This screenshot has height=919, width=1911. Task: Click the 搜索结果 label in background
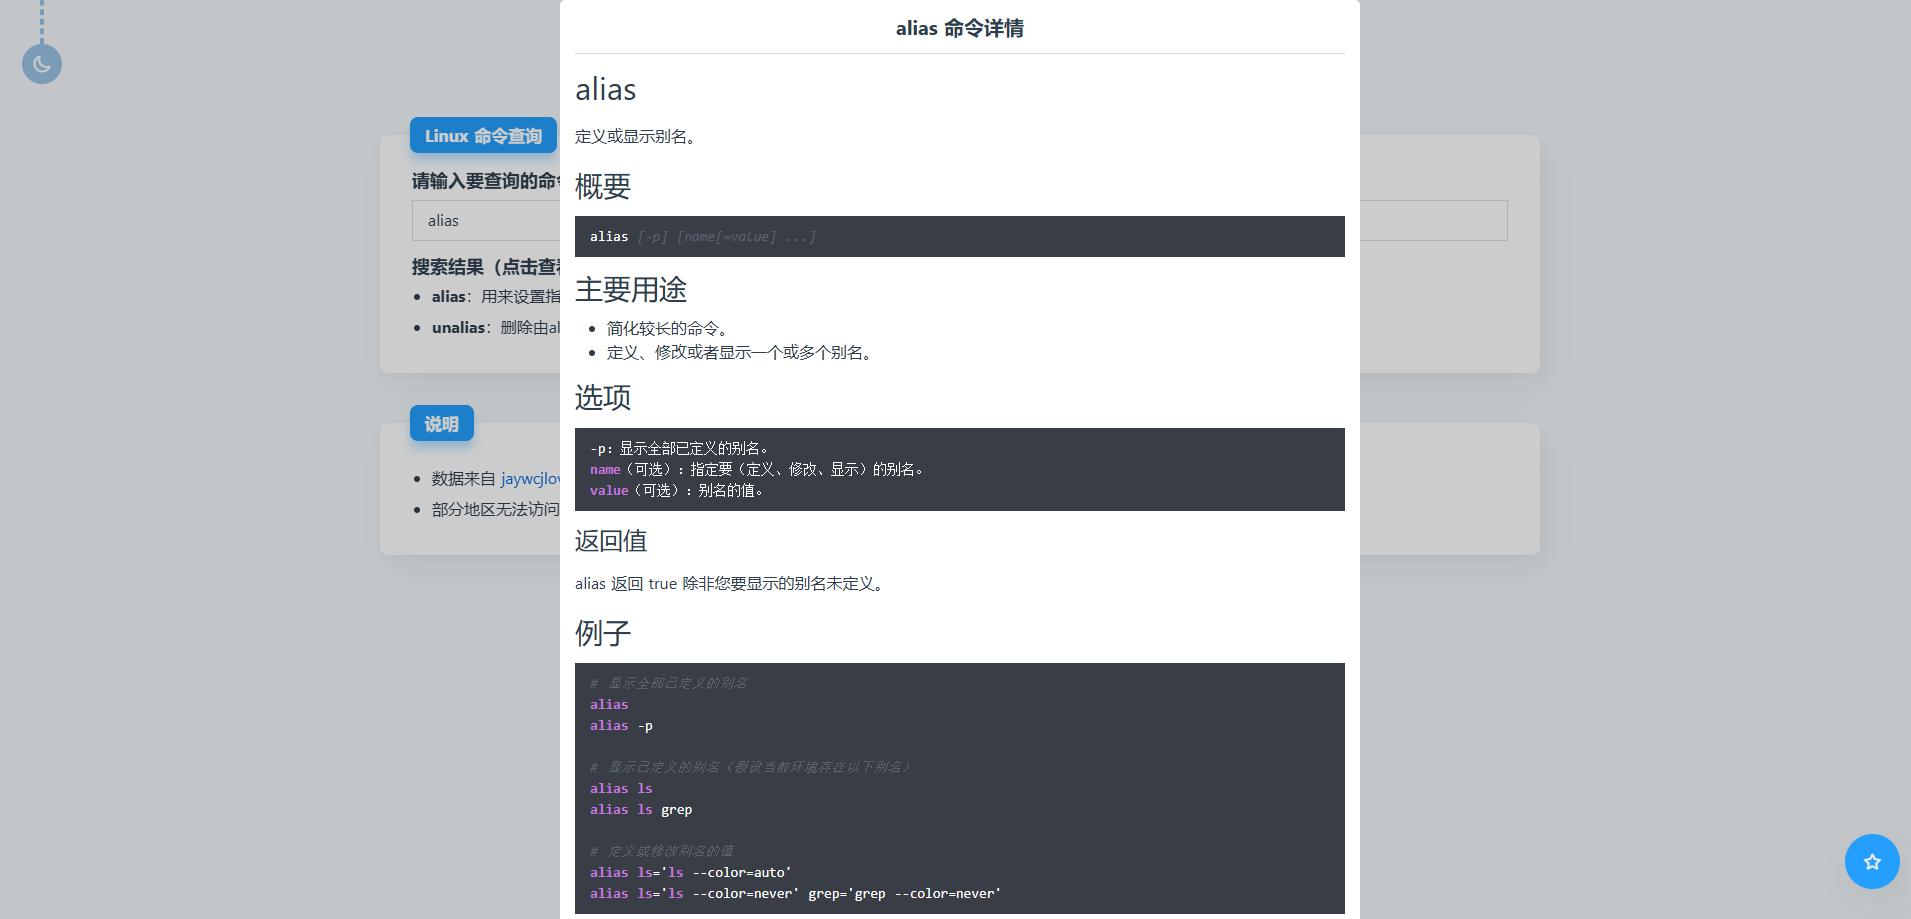(x=486, y=267)
